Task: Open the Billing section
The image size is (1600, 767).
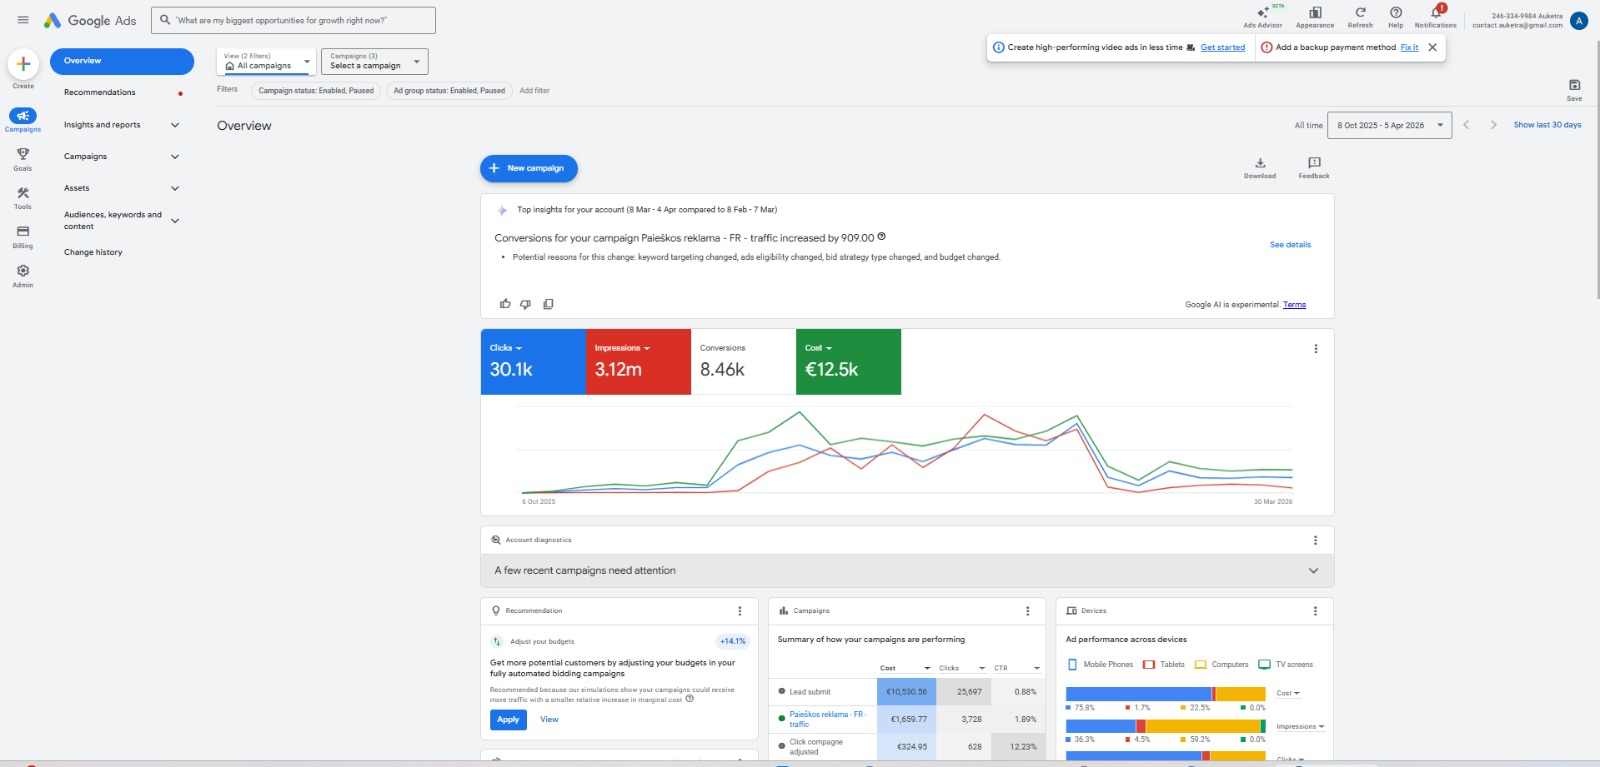Action: coord(23,237)
